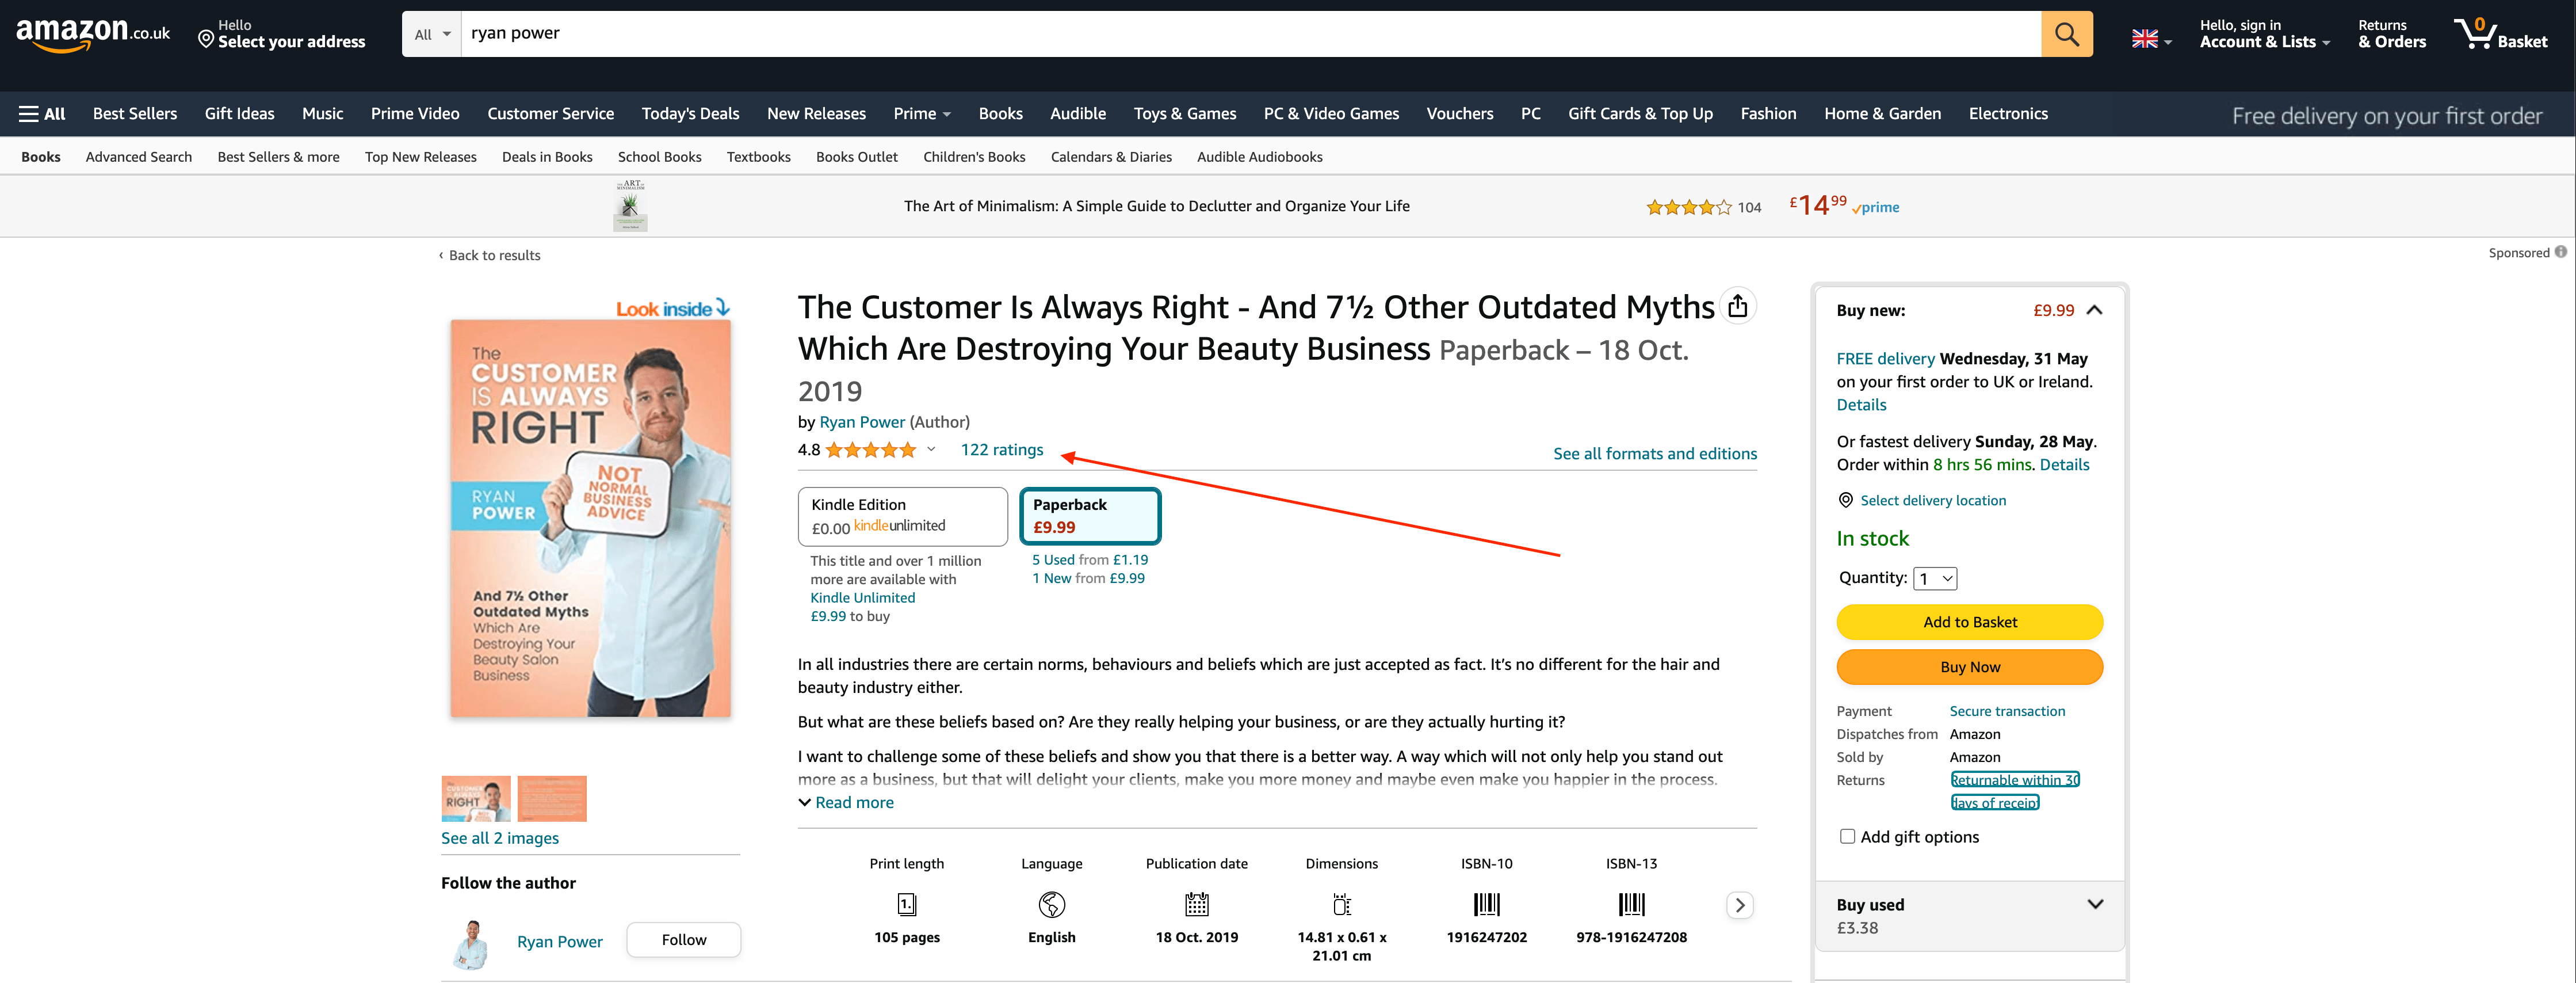
Task: Open Children's Books in subnav
Action: pyautogui.click(x=974, y=157)
